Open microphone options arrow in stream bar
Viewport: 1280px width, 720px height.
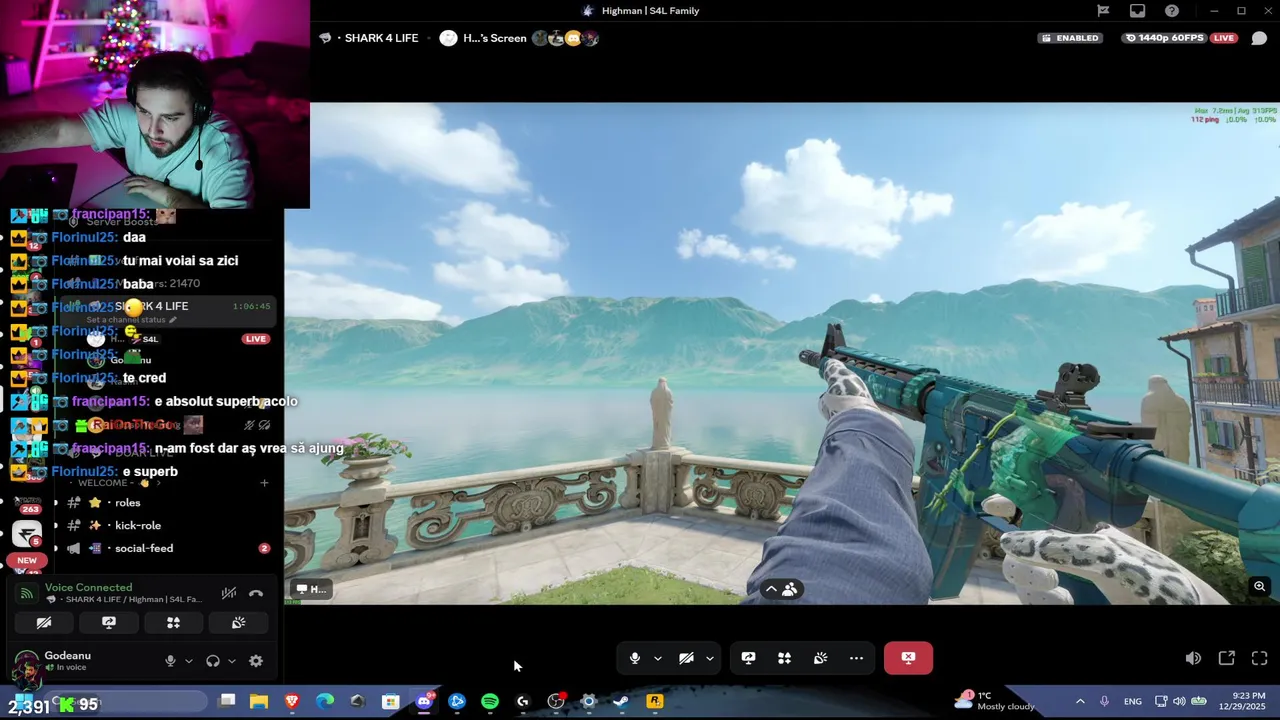pyautogui.click(x=657, y=658)
